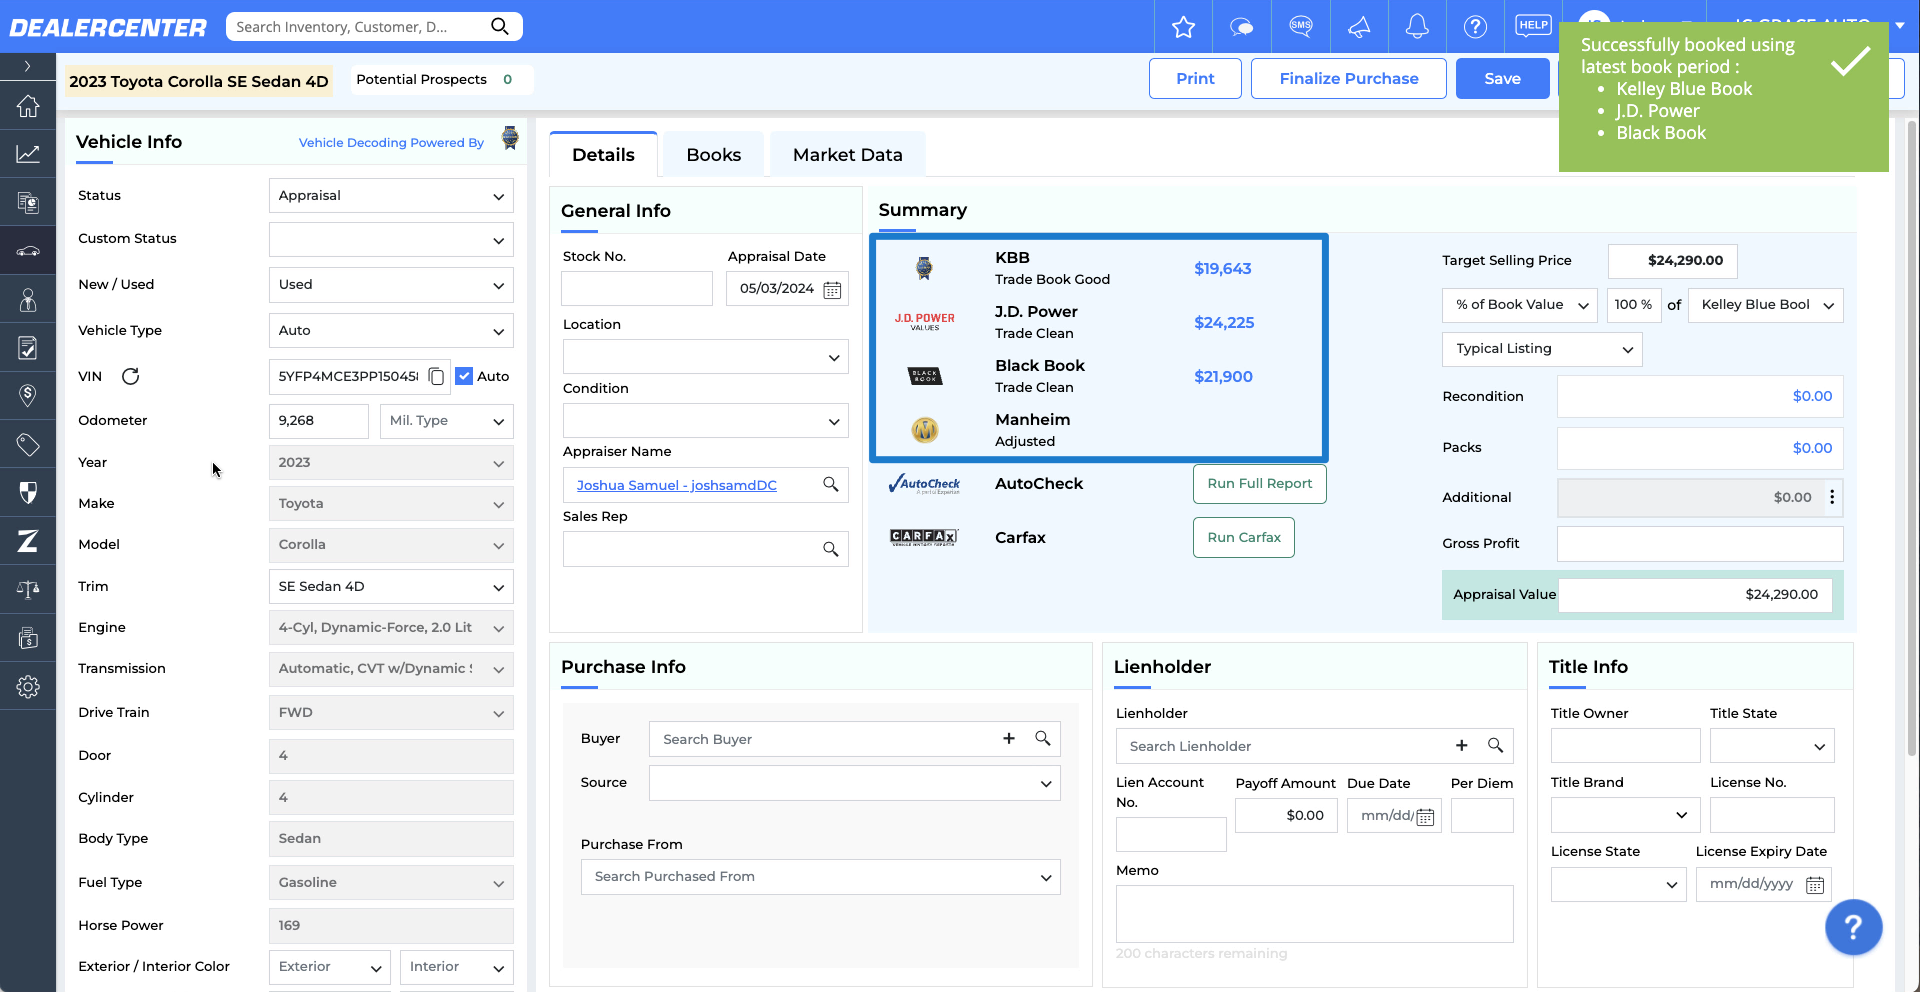Open the chat bubbles icon in header
Screen dimensions: 1920x992
[1242, 27]
